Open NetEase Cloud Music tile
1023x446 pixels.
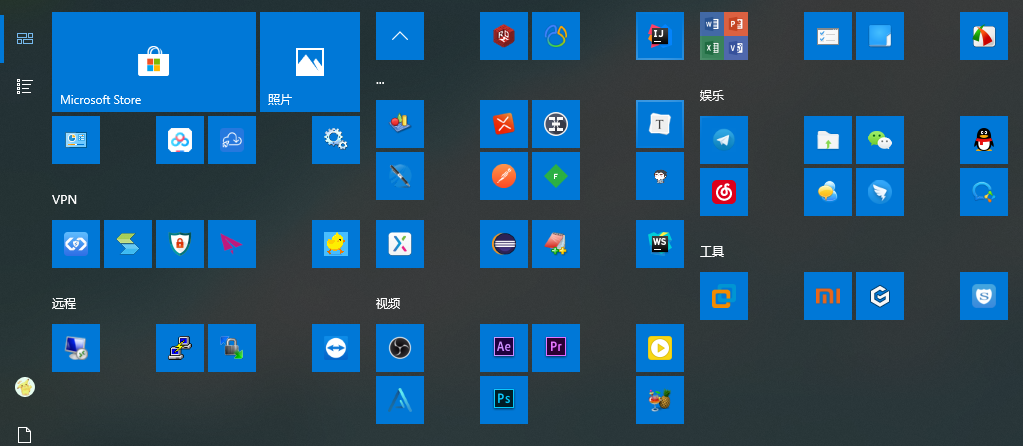(724, 192)
